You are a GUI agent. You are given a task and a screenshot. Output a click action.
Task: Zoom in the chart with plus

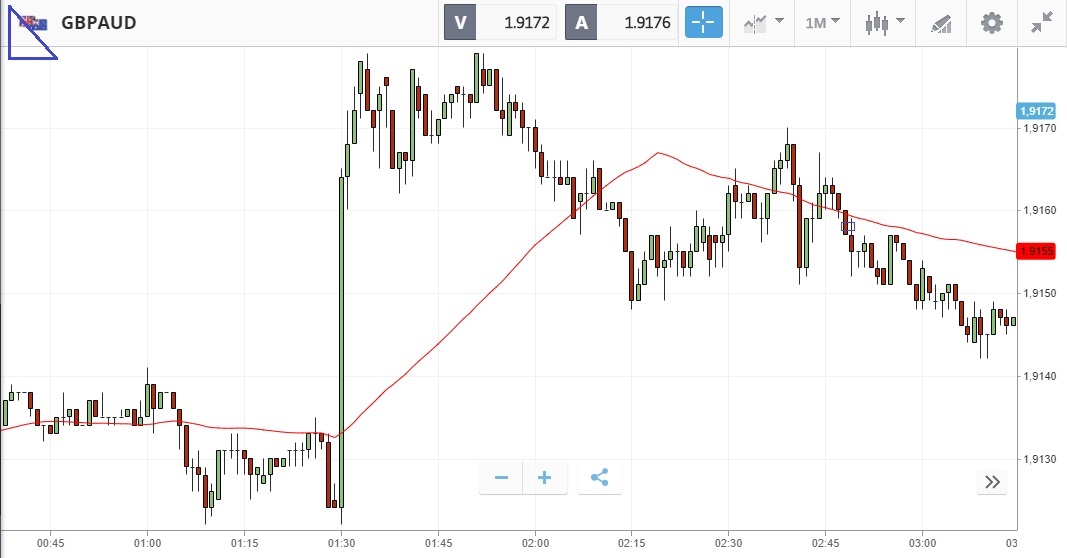pyautogui.click(x=545, y=478)
